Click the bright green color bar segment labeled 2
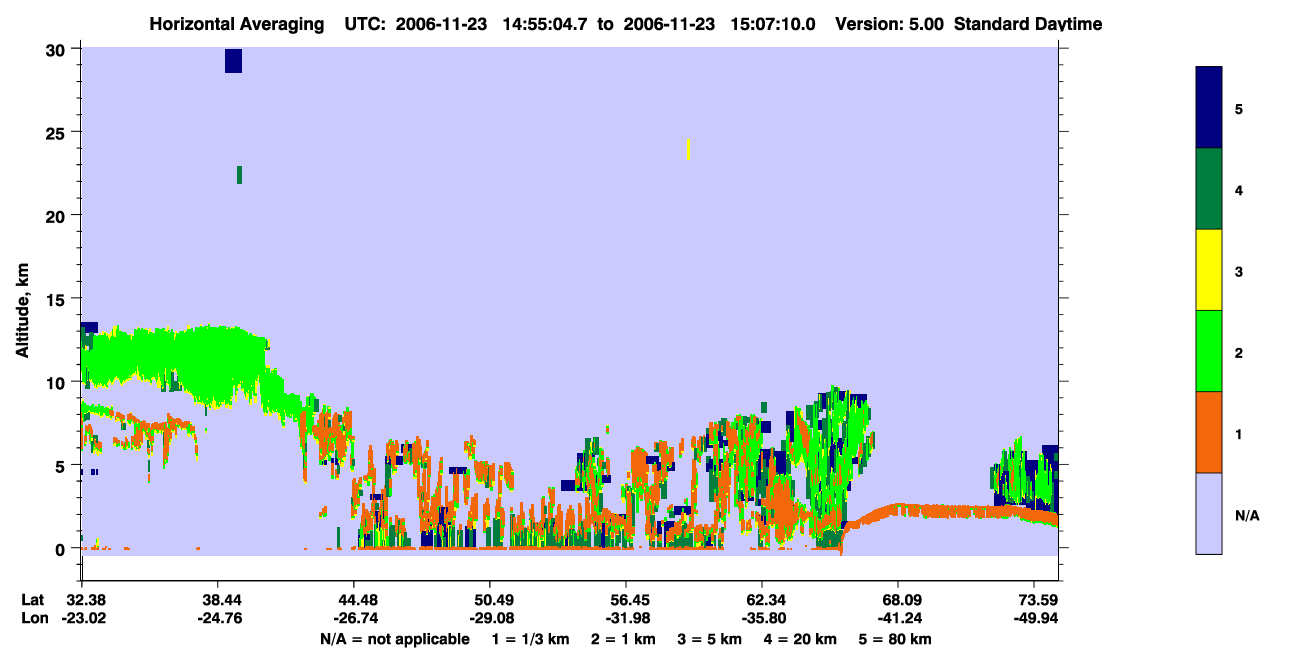1300x667 pixels. click(1209, 351)
